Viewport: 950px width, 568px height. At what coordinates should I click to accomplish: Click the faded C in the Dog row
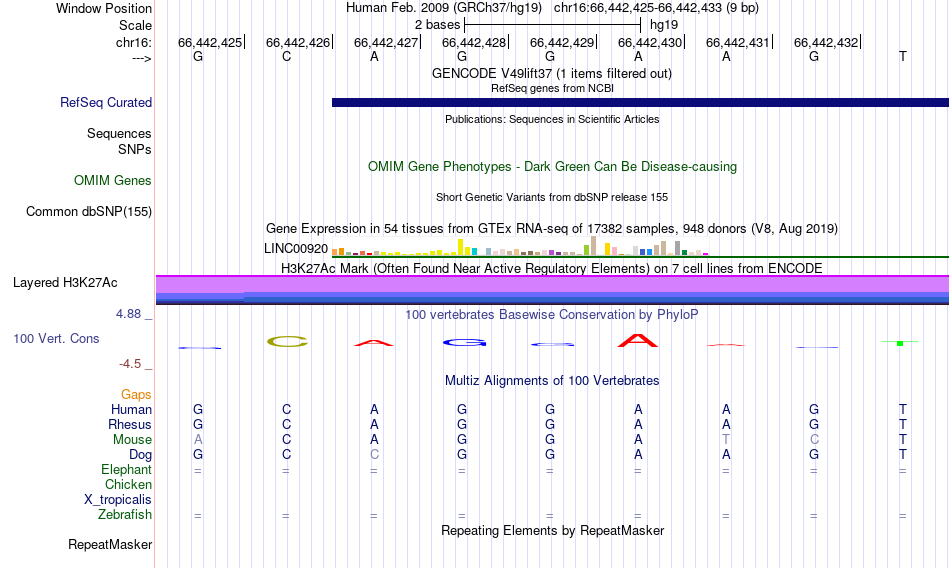tap(374, 455)
